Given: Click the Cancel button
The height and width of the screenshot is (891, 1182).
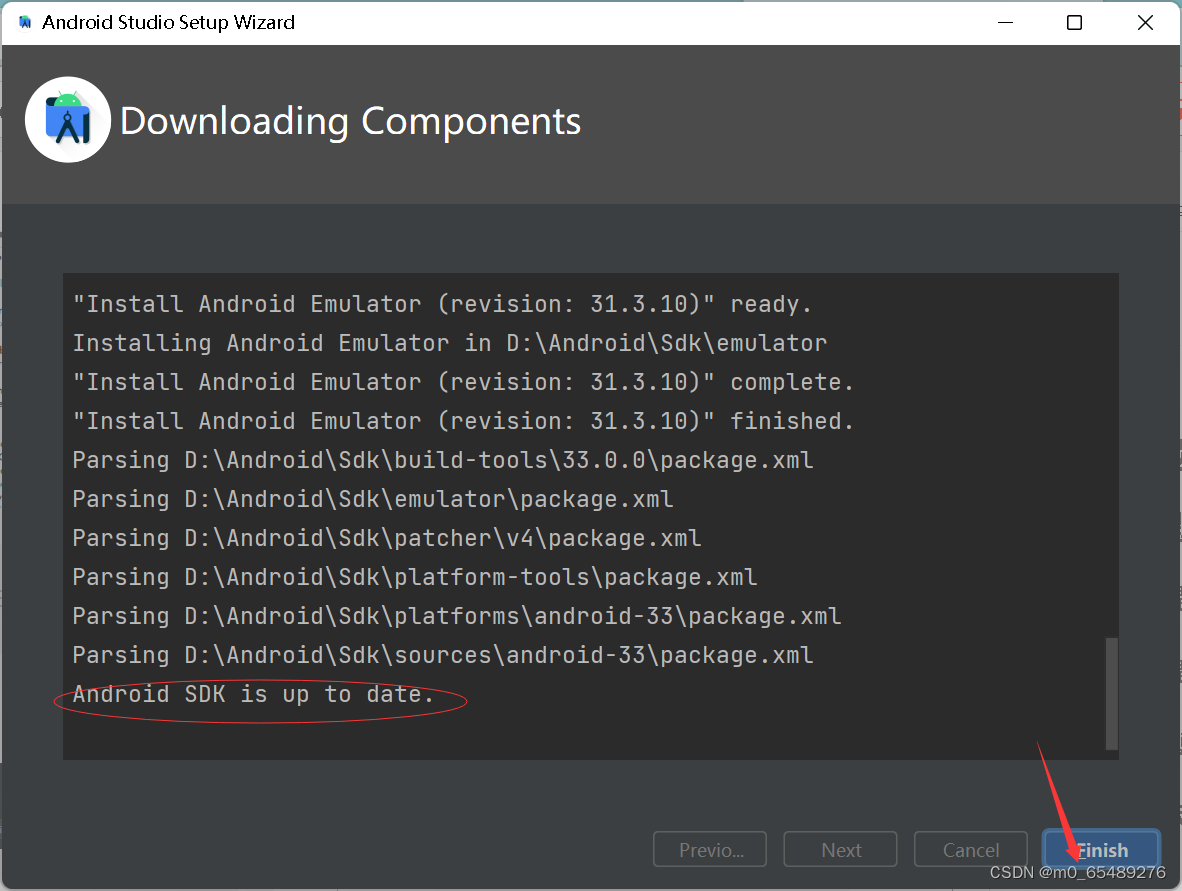Looking at the screenshot, I should coord(970,850).
